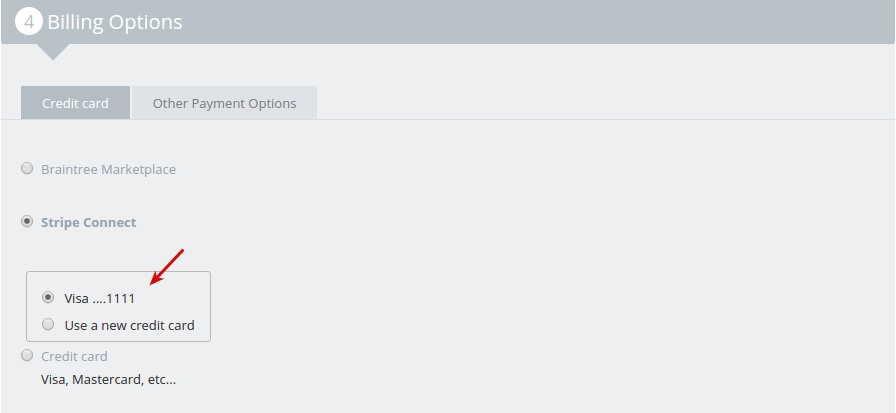Select the Braintree Marketplace radio button

tap(27, 169)
